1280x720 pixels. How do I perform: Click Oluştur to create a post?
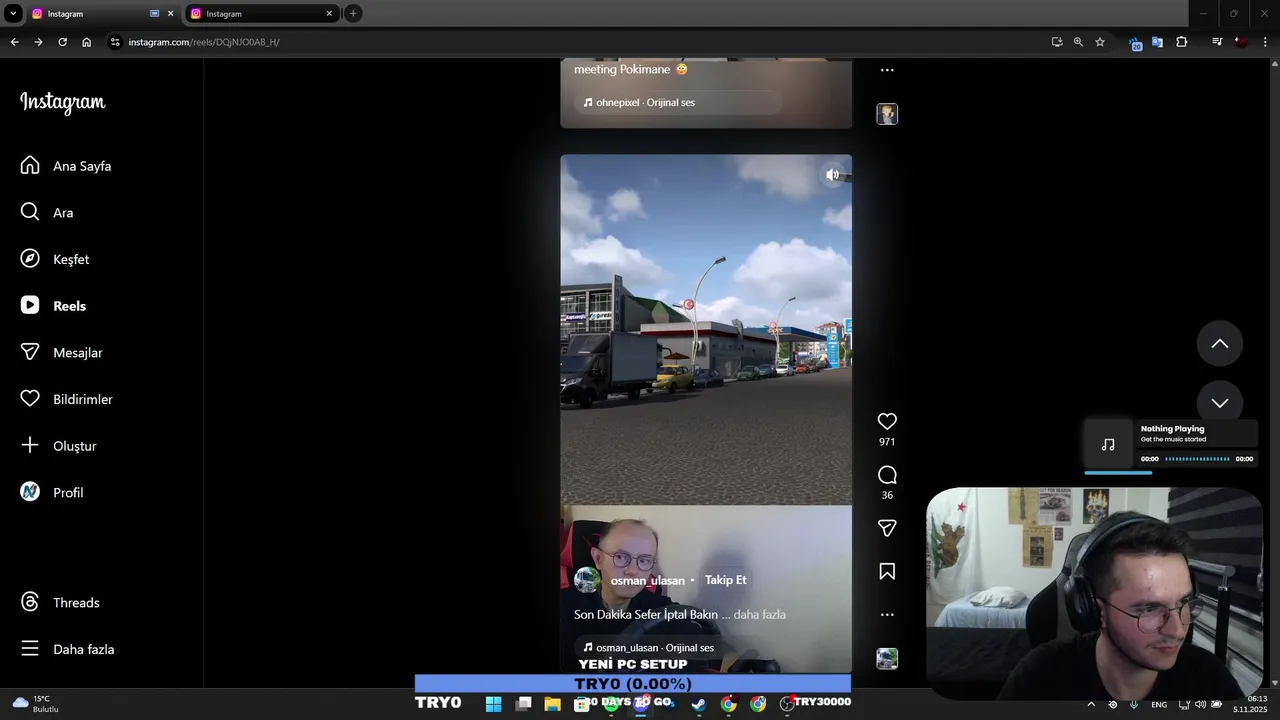coord(59,446)
